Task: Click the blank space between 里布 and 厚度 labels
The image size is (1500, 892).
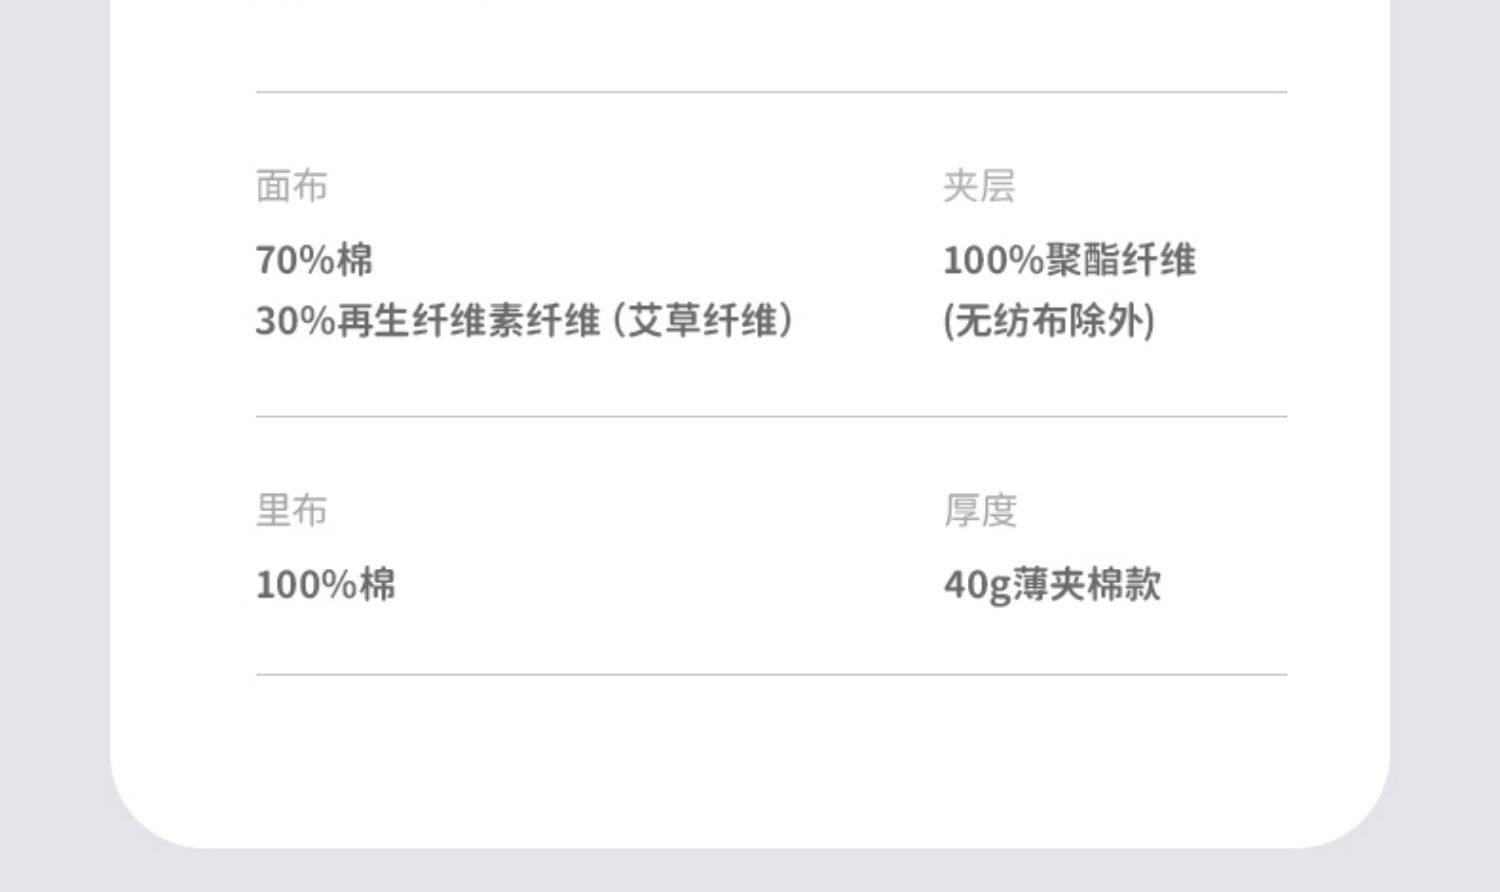Action: point(630,510)
